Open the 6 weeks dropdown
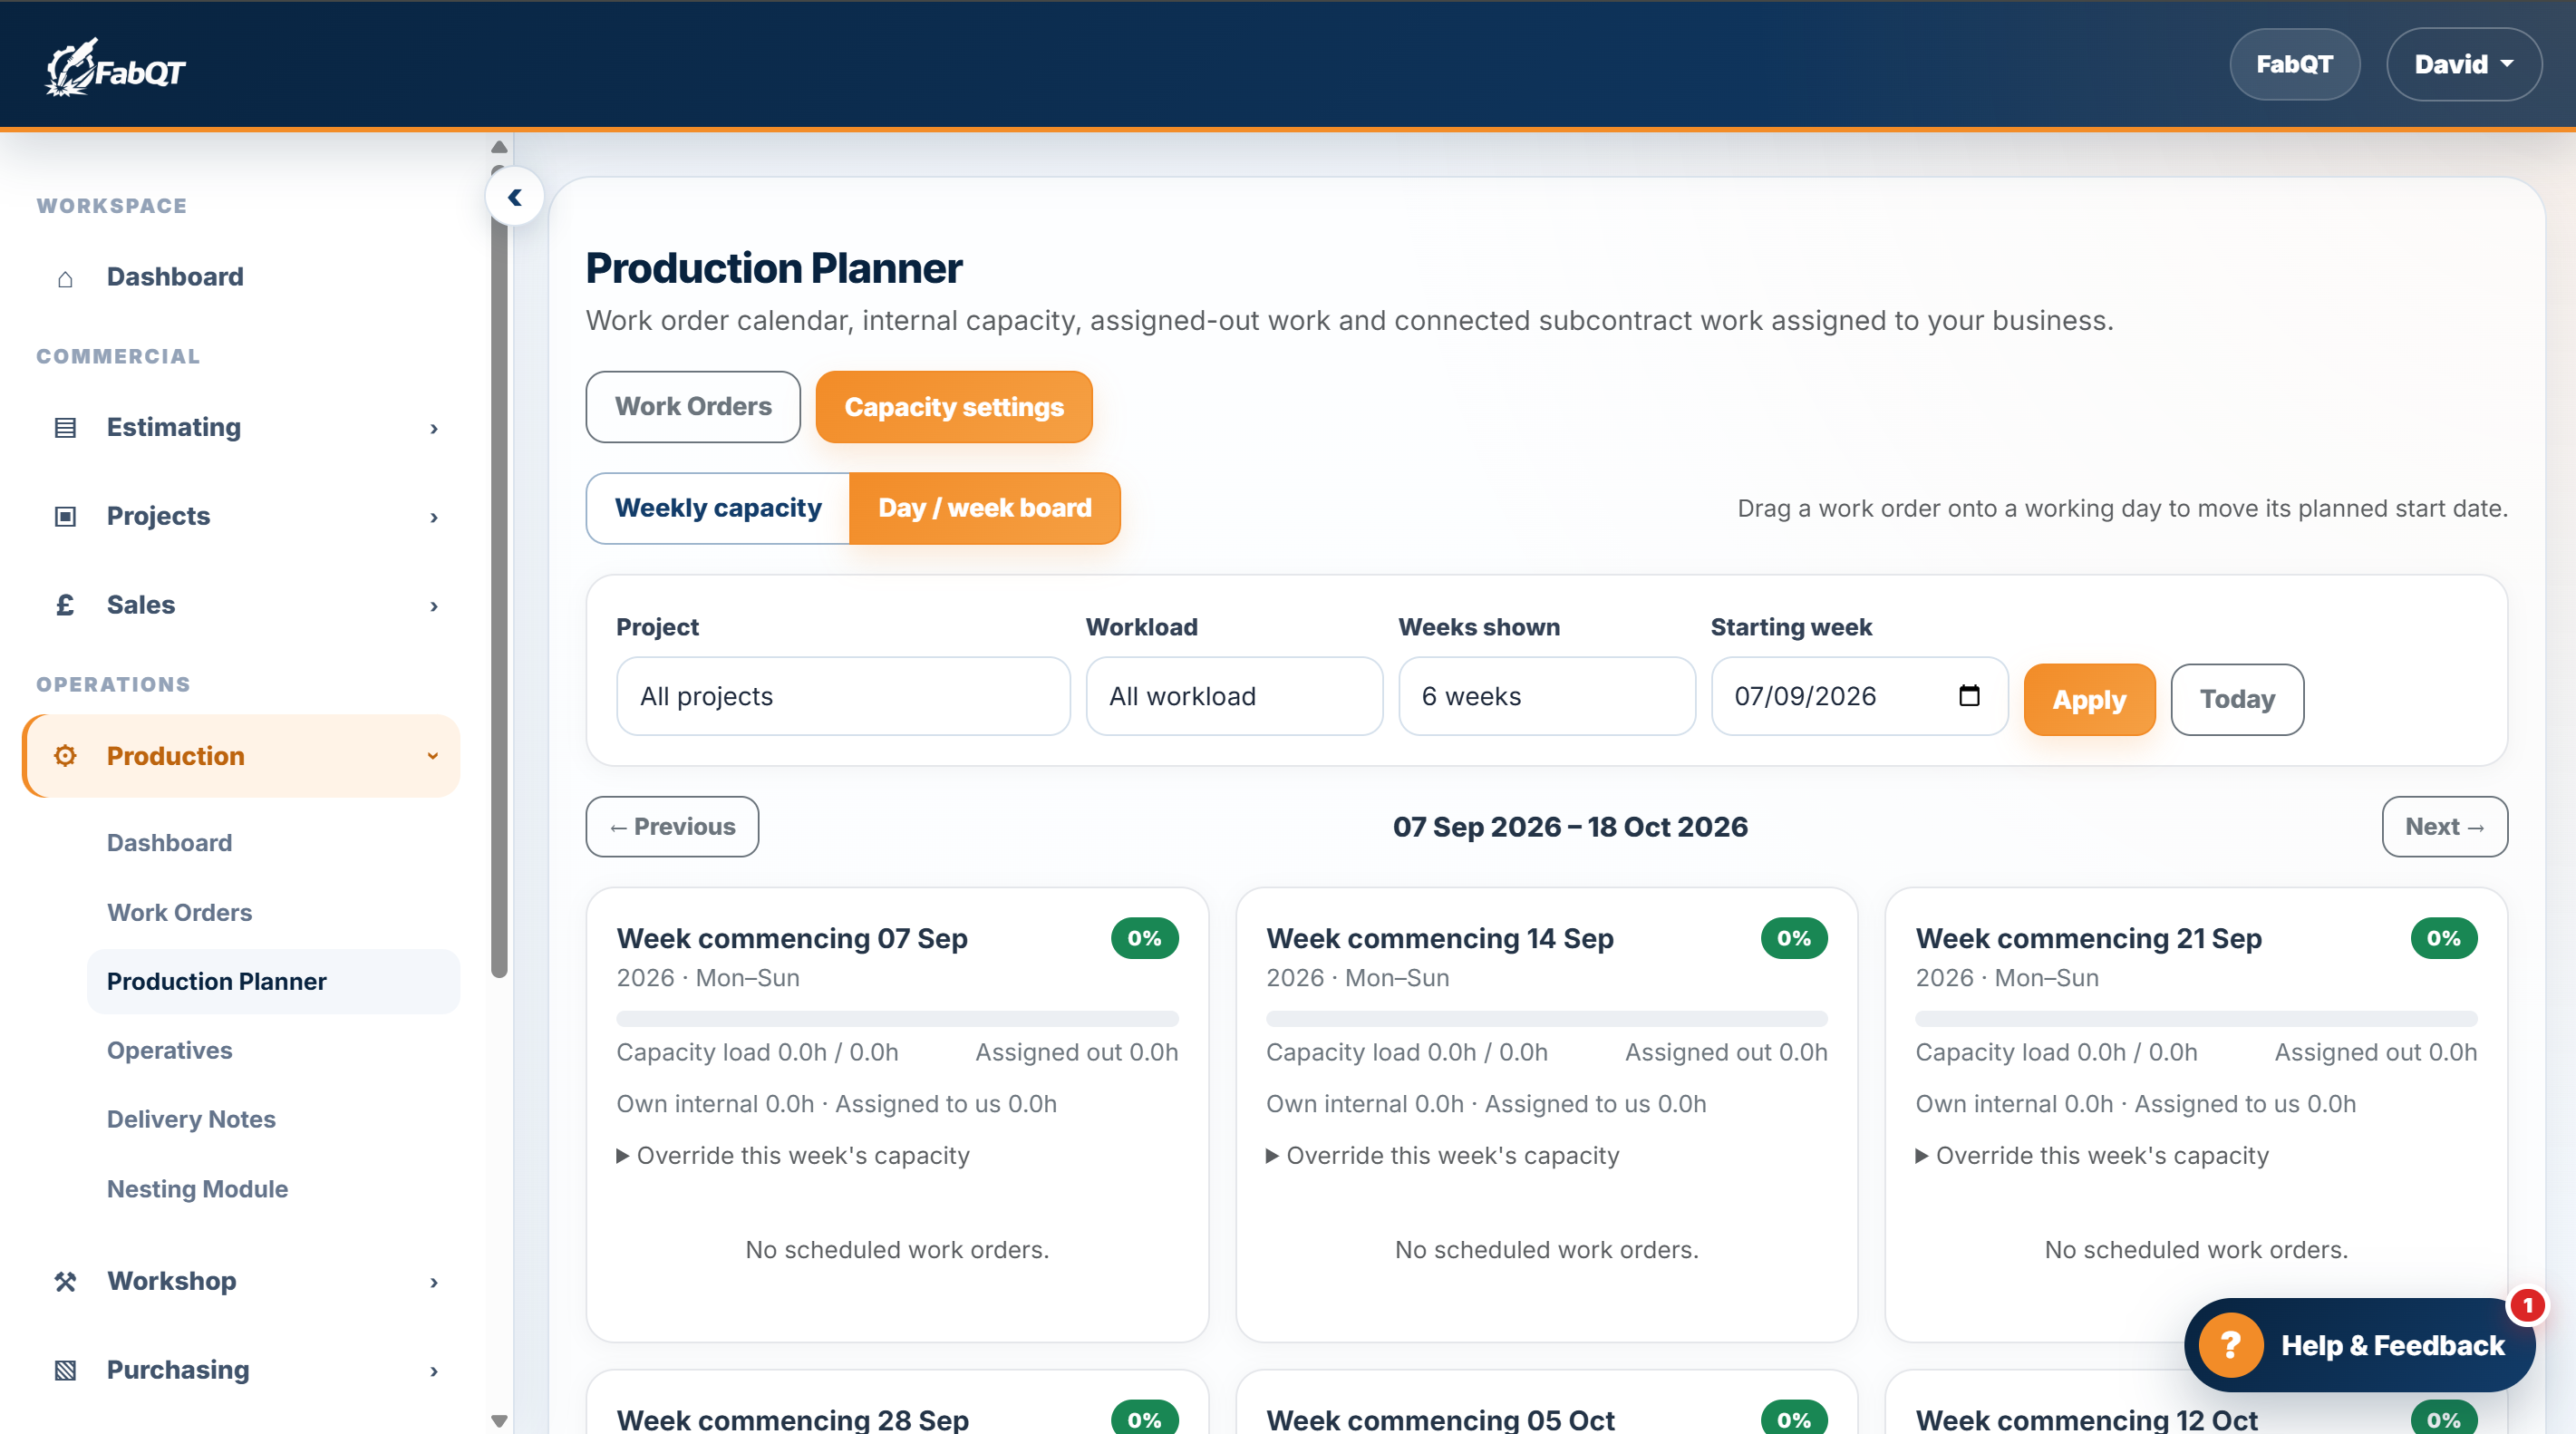The image size is (2576, 1434). 1546,696
